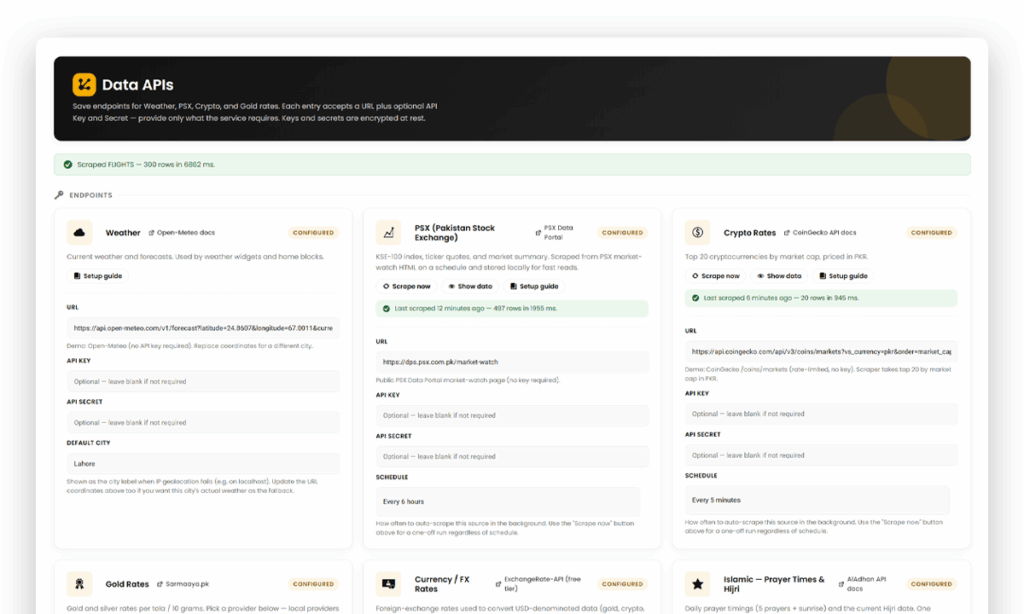Click the 'ENDPOINTS' section label
This screenshot has height=614, width=1024.
point(91,195)
